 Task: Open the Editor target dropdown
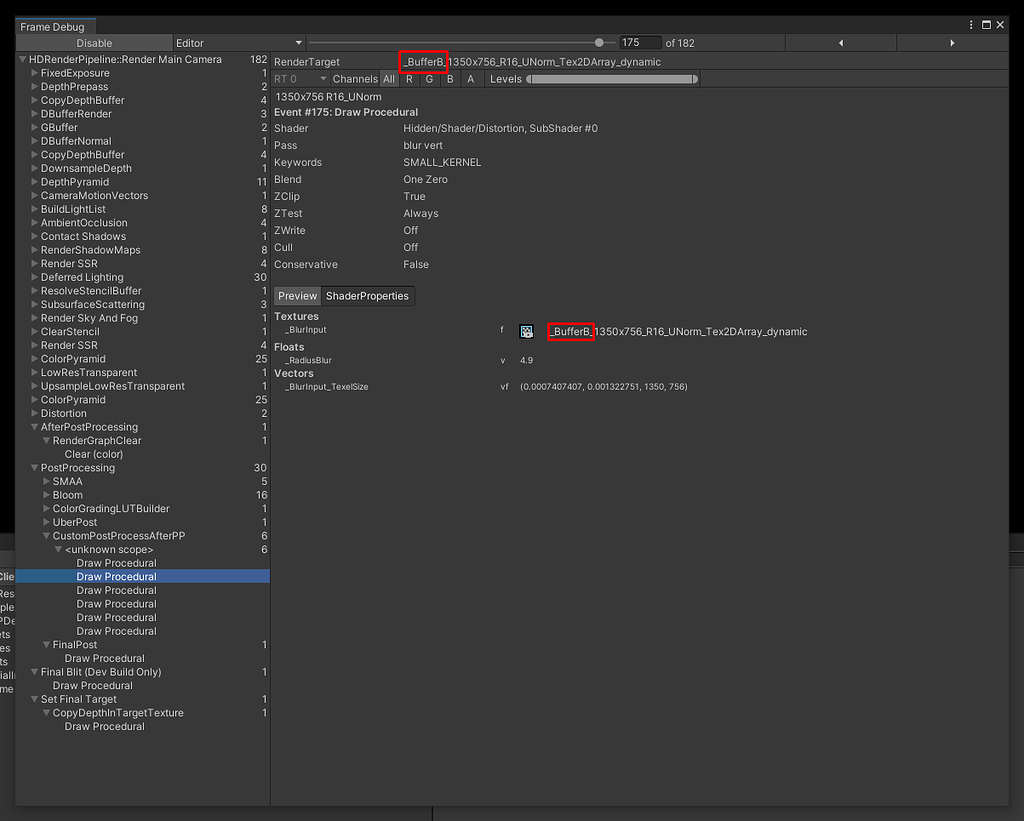pyautogui.click(x=237, y=42)
